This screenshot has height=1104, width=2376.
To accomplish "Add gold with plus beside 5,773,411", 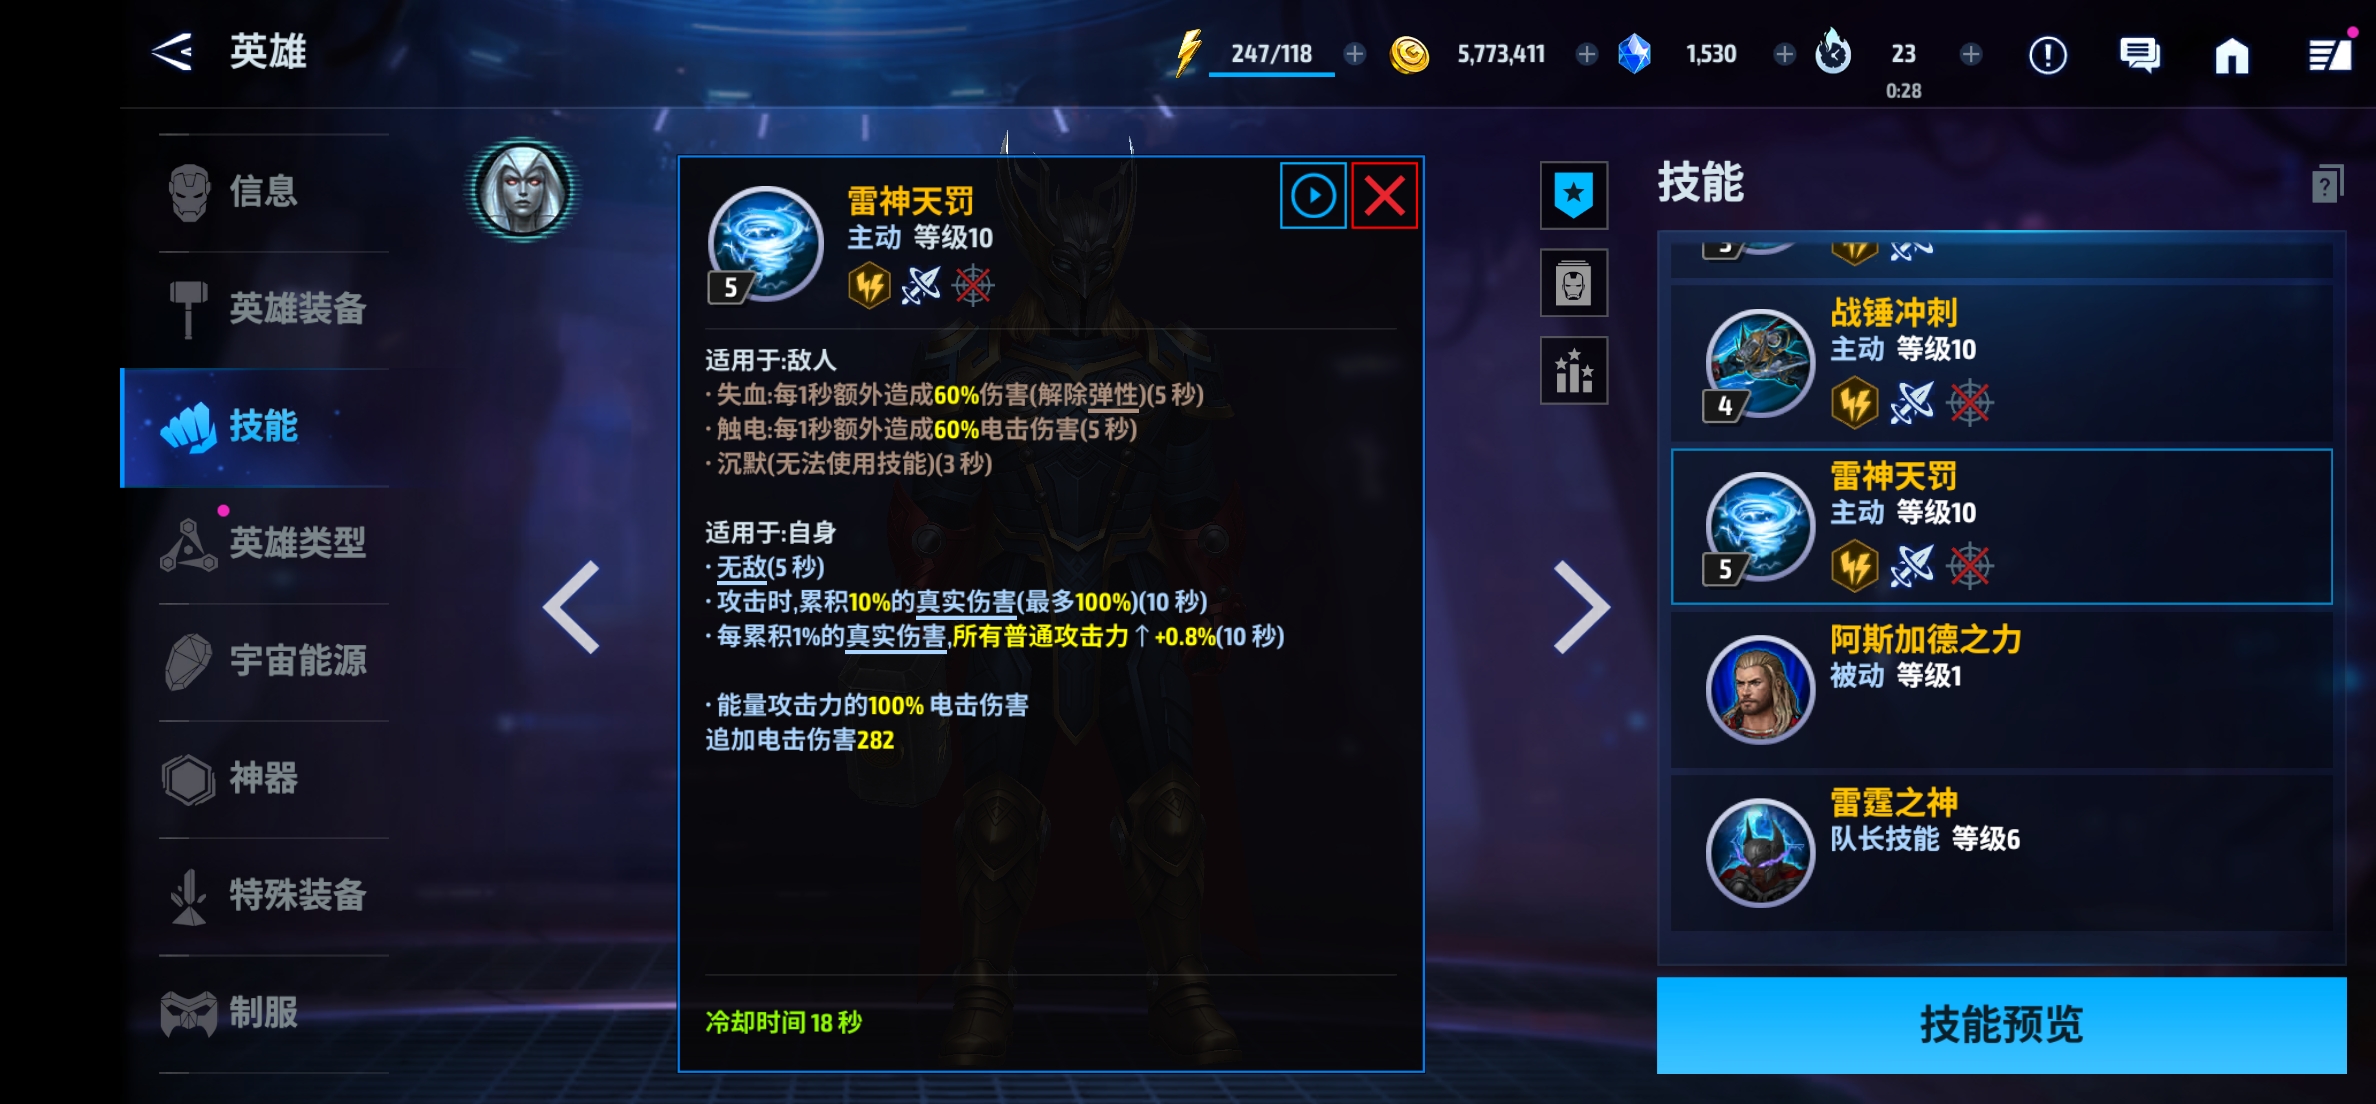I will (1586, 54).
